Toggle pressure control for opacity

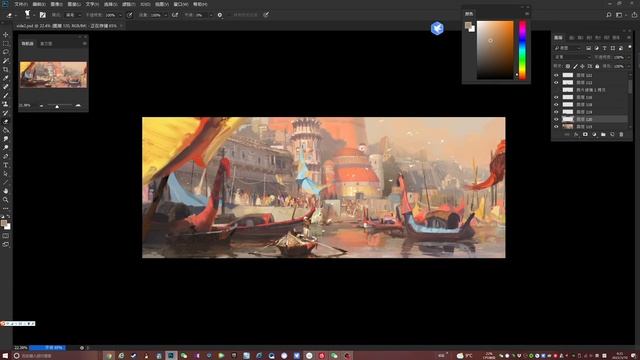point(129,15)
